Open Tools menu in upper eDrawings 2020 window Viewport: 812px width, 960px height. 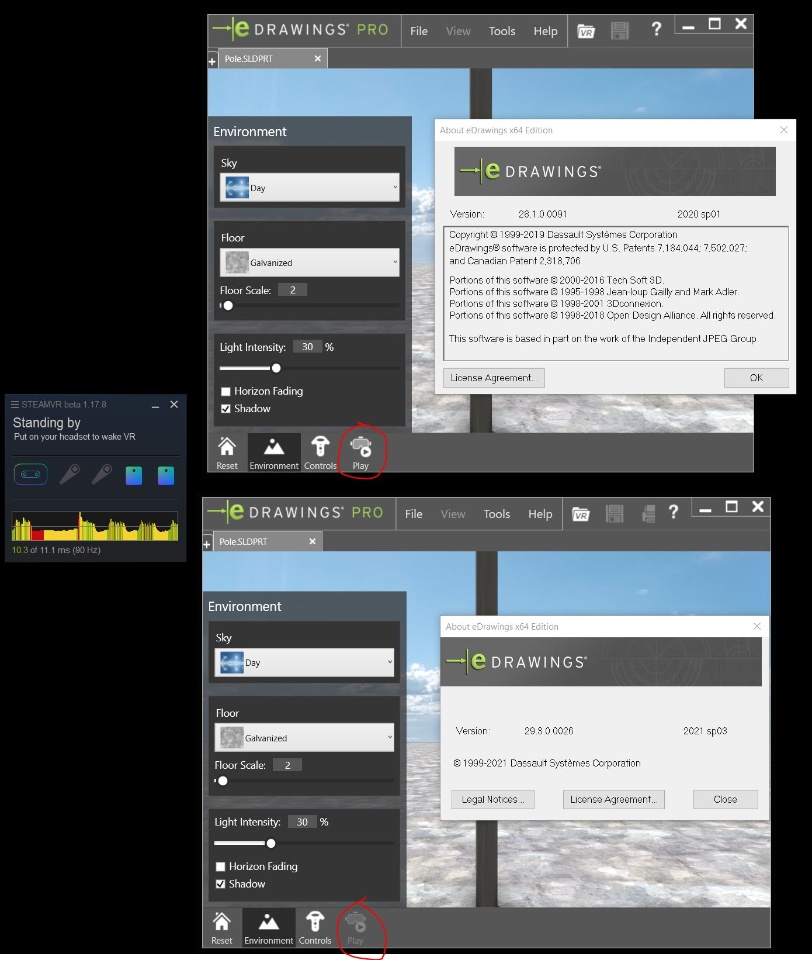502,31
